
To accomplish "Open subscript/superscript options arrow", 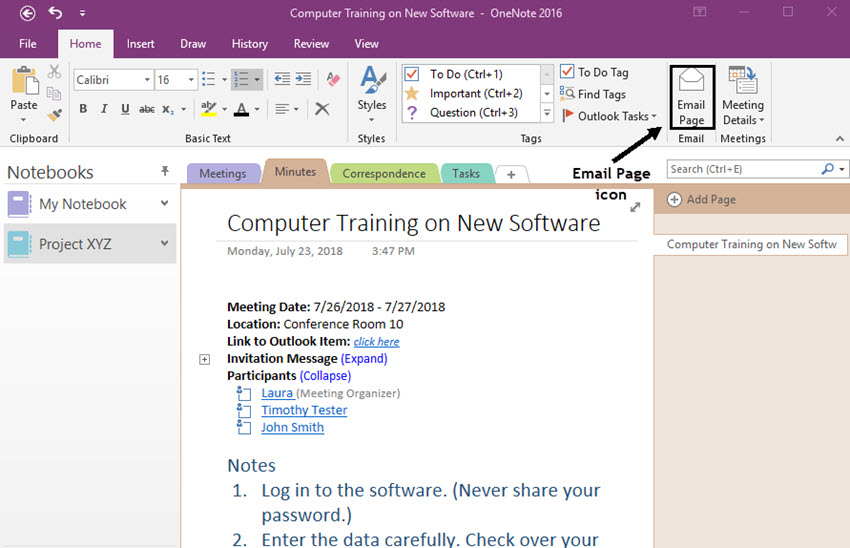I will 183,109.
